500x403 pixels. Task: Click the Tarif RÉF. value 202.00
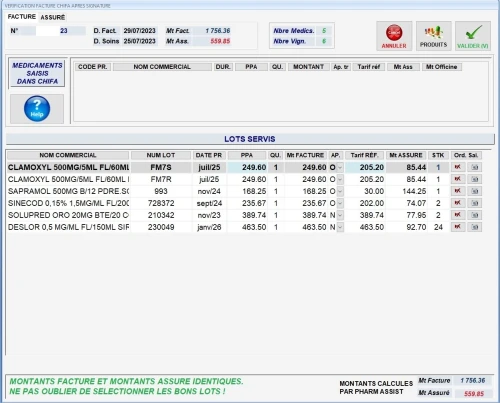tap(365, 203)
